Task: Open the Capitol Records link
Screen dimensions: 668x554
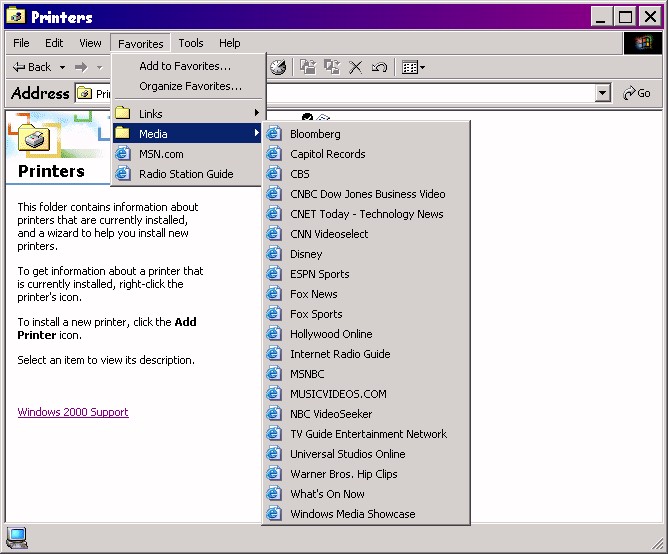Action: coord(366,154)
